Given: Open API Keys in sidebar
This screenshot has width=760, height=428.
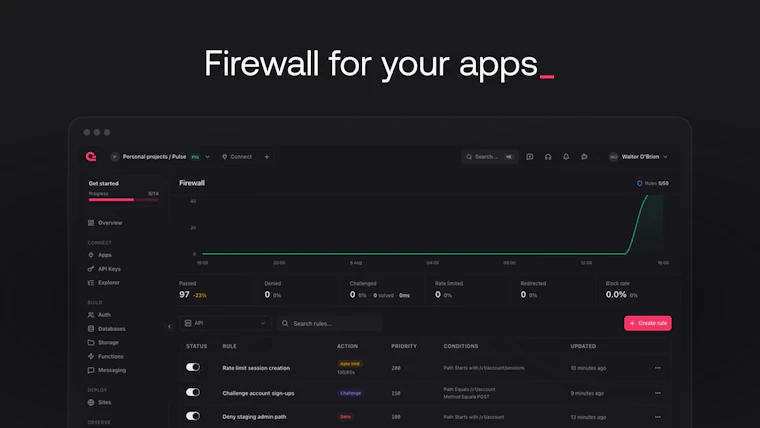Looking at the screenshot, I should (x=104, y=269).
